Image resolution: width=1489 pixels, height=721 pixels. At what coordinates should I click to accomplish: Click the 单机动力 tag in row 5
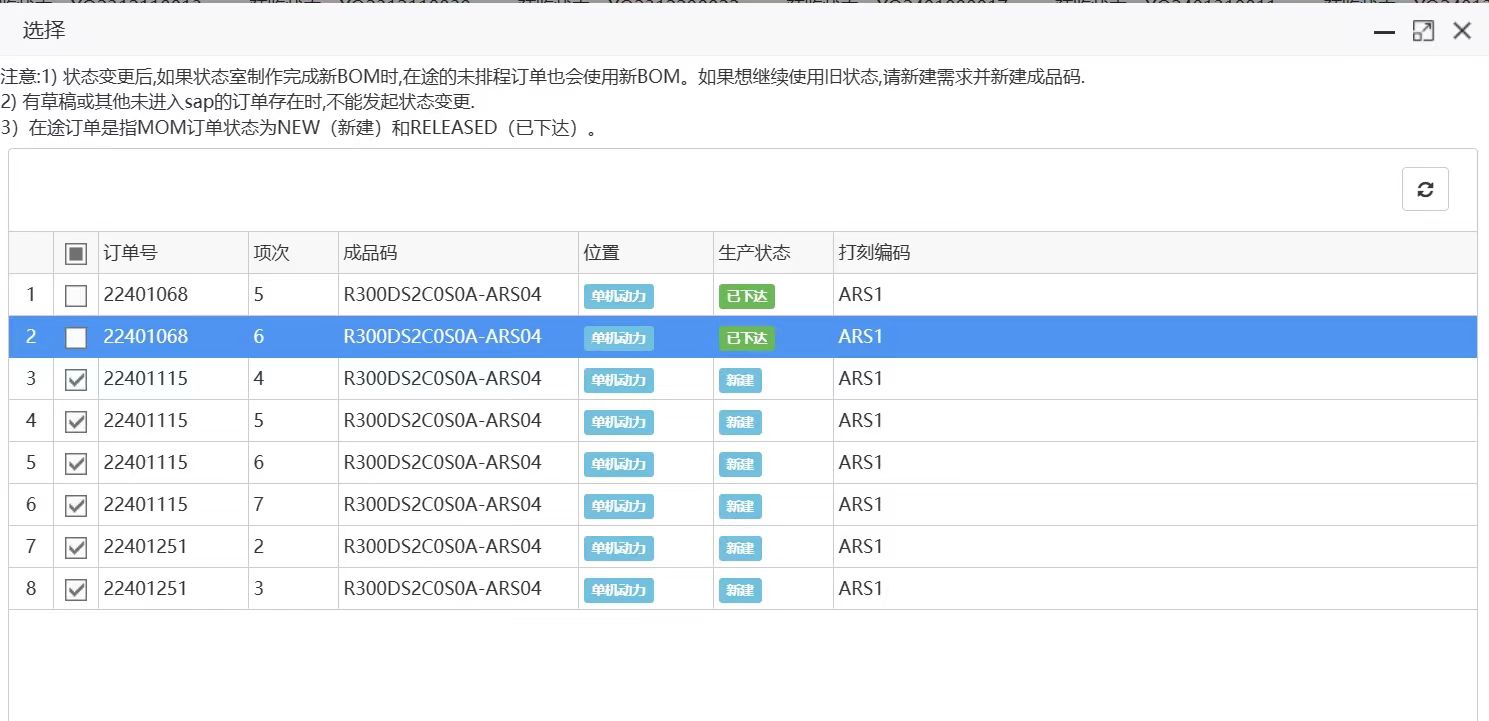tap(619, 464)
